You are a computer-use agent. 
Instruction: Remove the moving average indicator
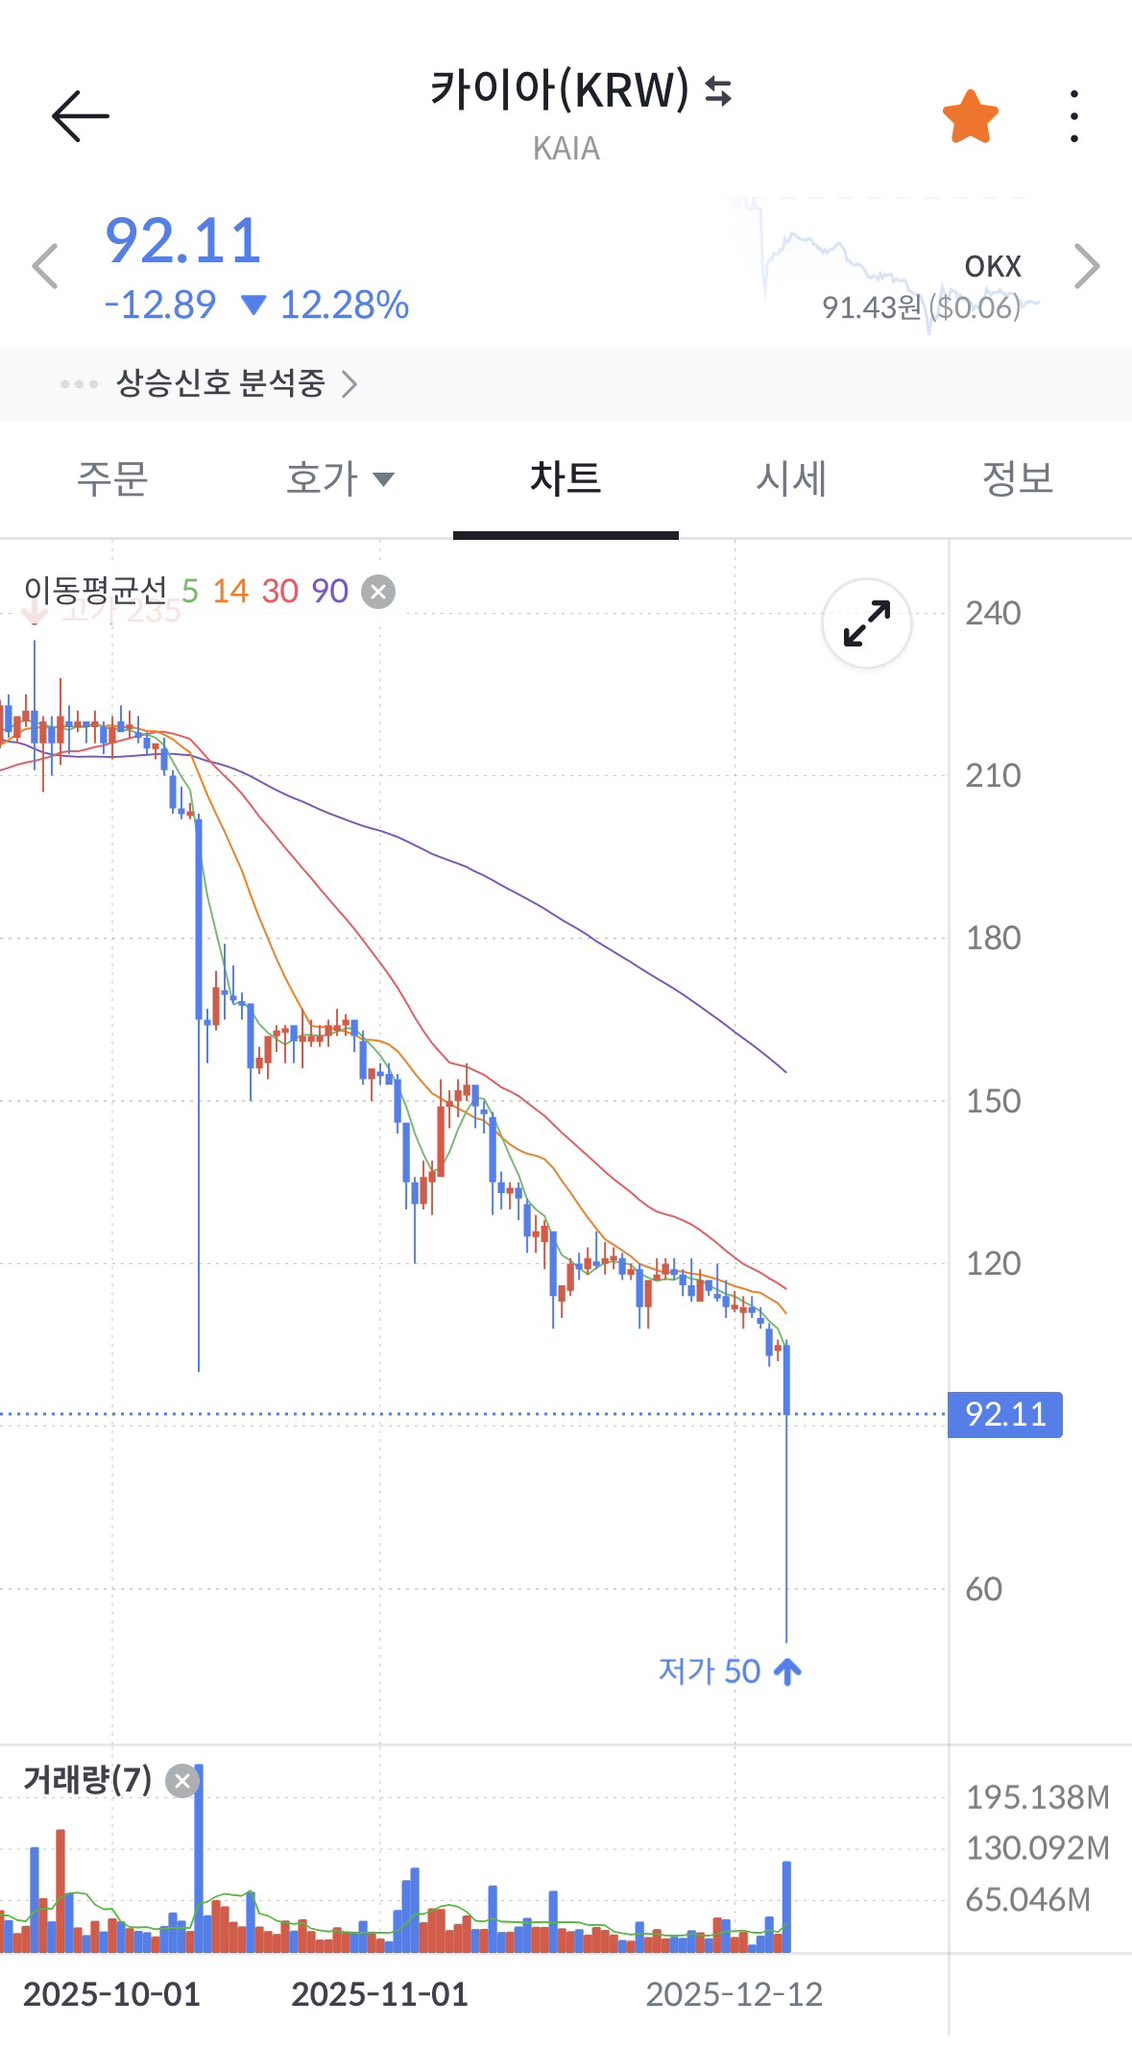pos(378,592)
